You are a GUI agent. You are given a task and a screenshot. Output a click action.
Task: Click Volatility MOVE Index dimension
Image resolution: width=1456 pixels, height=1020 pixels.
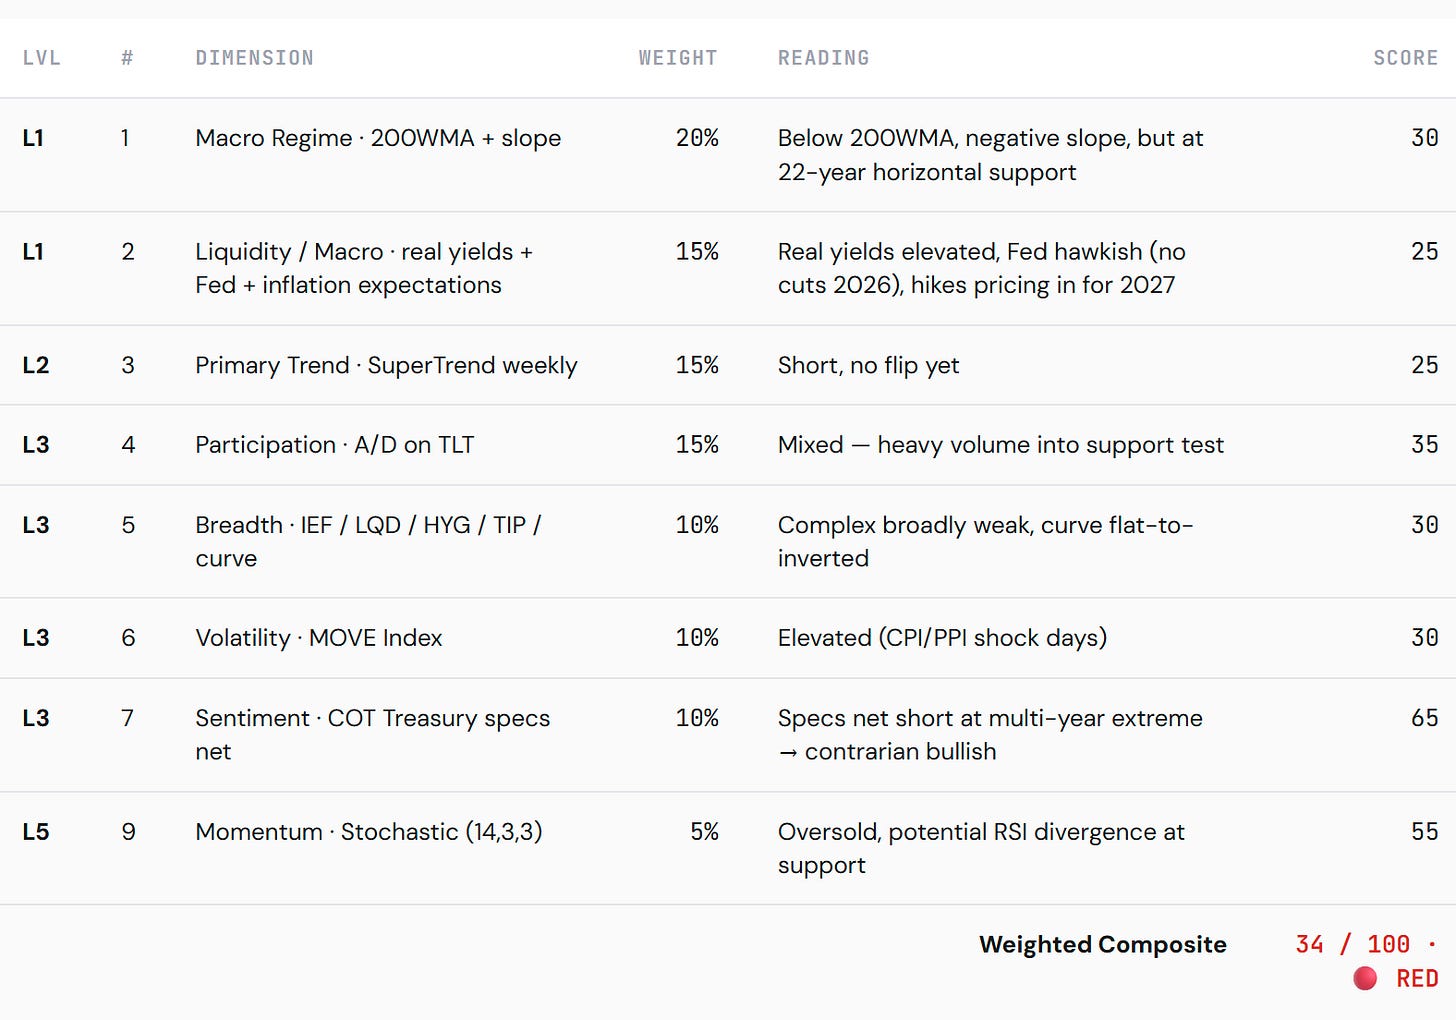pos(318,638)
